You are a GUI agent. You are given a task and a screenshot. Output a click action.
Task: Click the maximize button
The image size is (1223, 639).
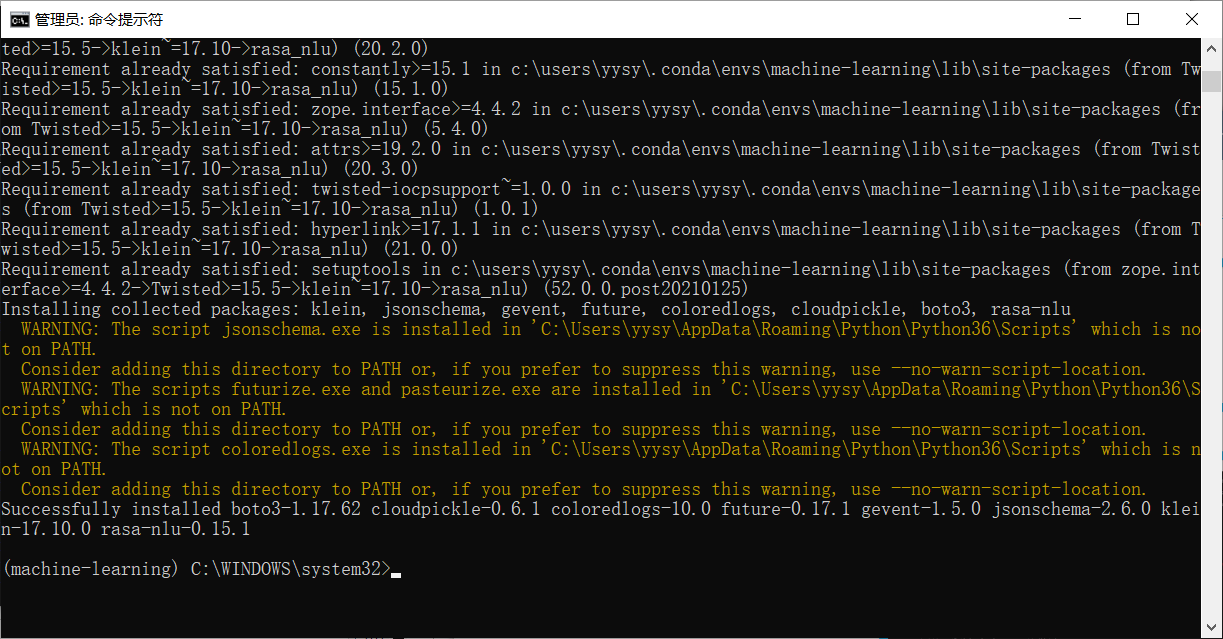point(1133,19)
